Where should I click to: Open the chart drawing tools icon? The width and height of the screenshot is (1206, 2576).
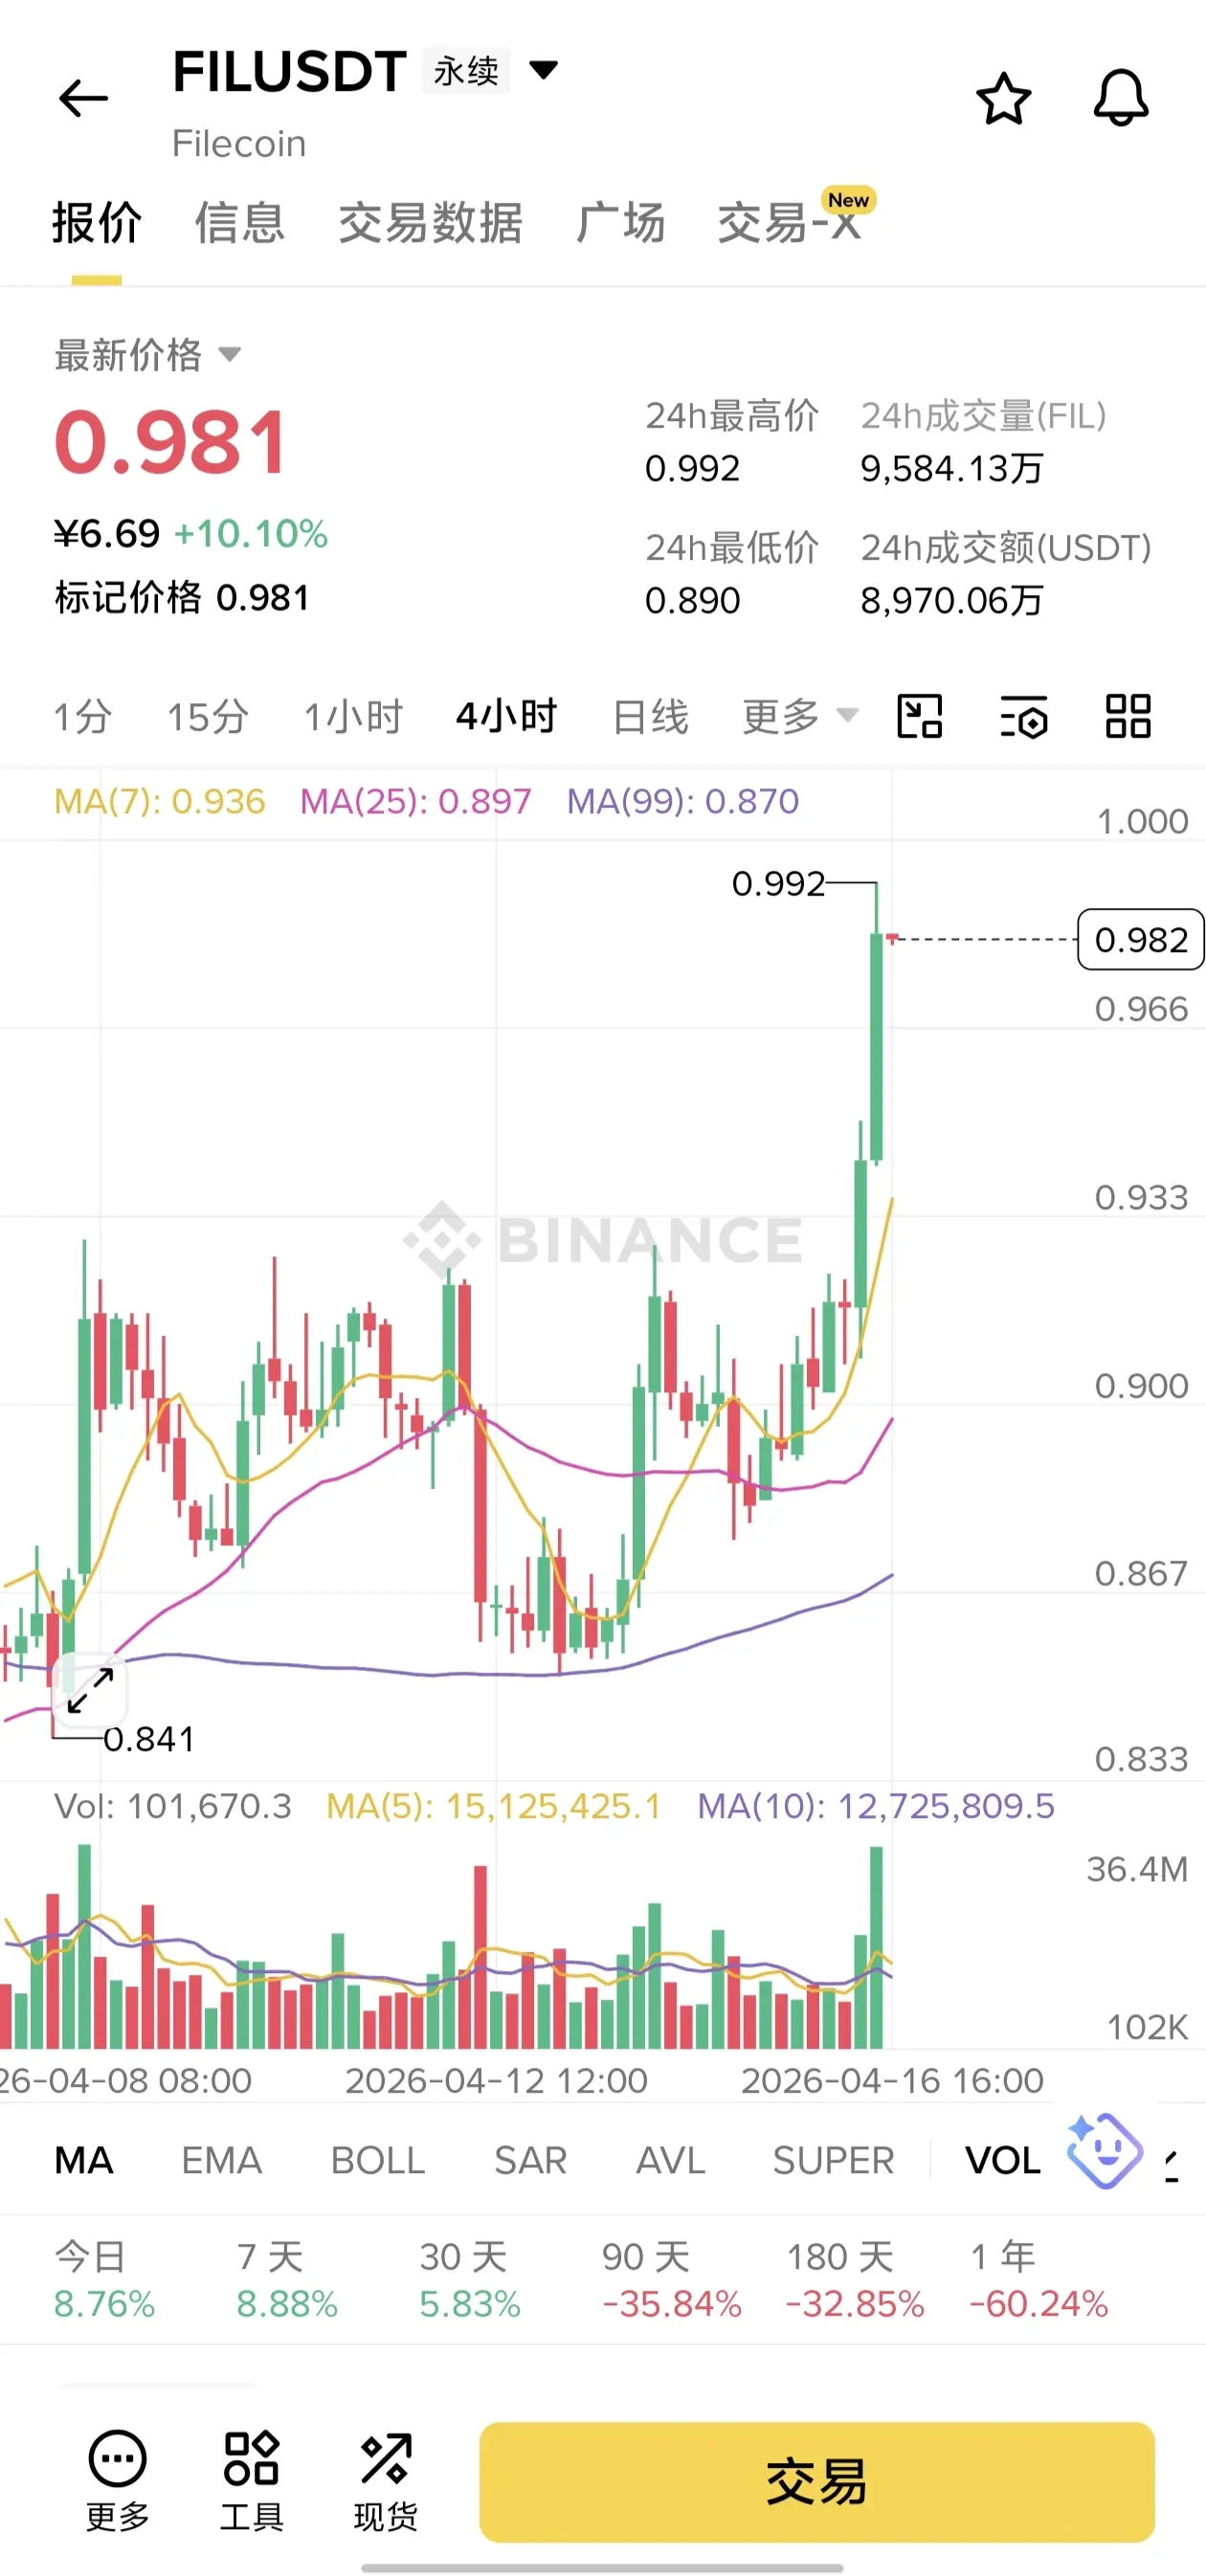tap(920, 716)
